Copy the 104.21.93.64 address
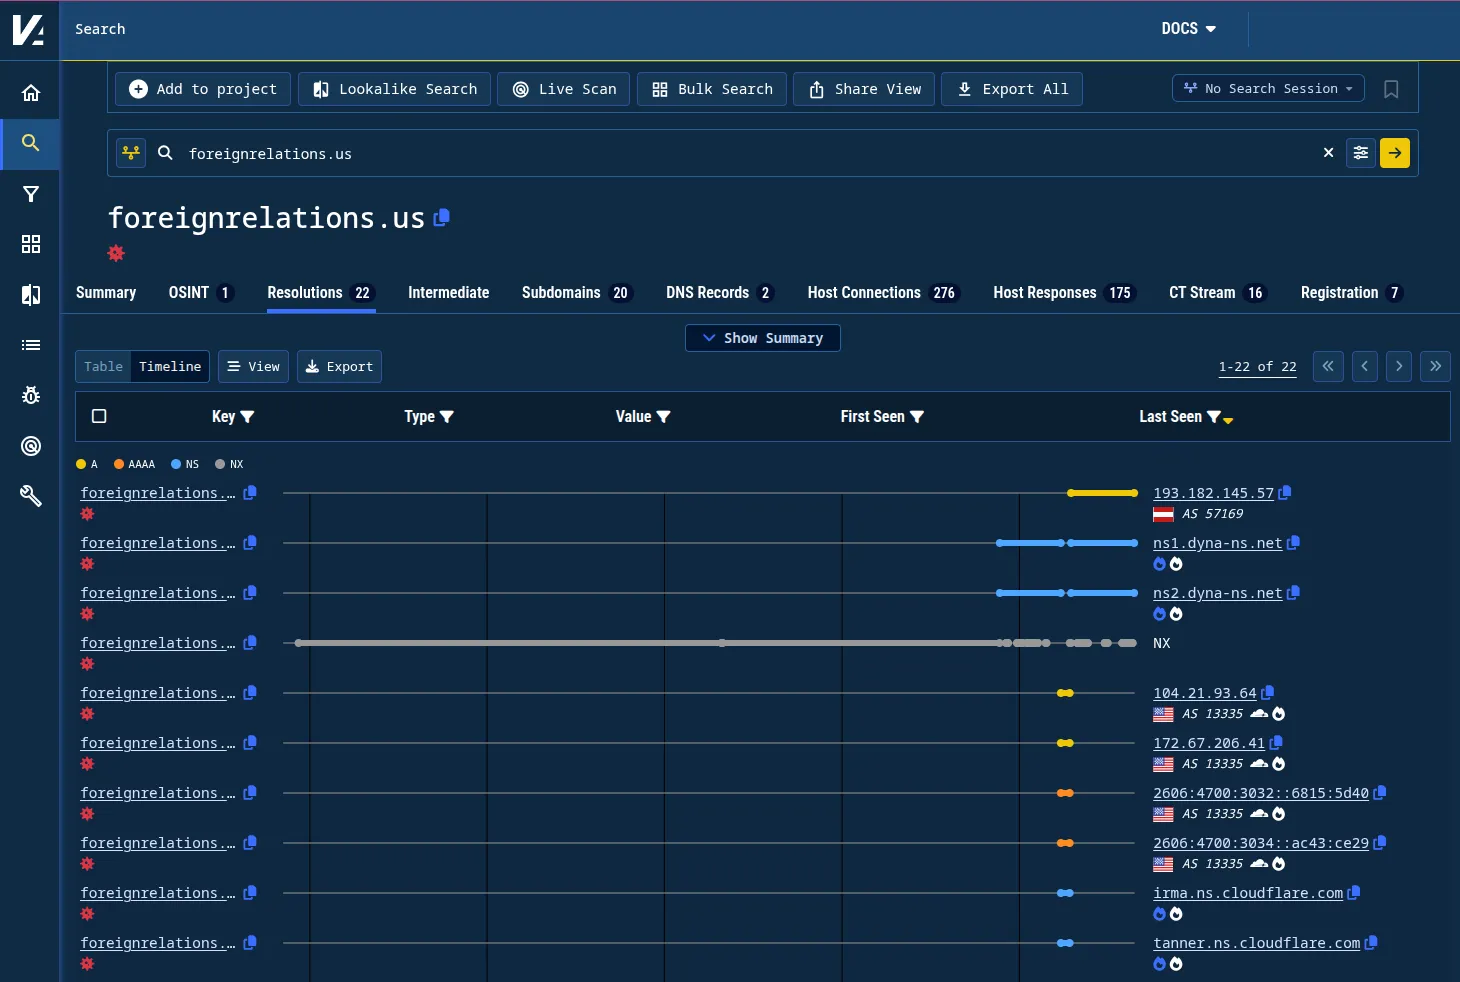Screen dimensions: 1460x982 [x=1268, y=692]
